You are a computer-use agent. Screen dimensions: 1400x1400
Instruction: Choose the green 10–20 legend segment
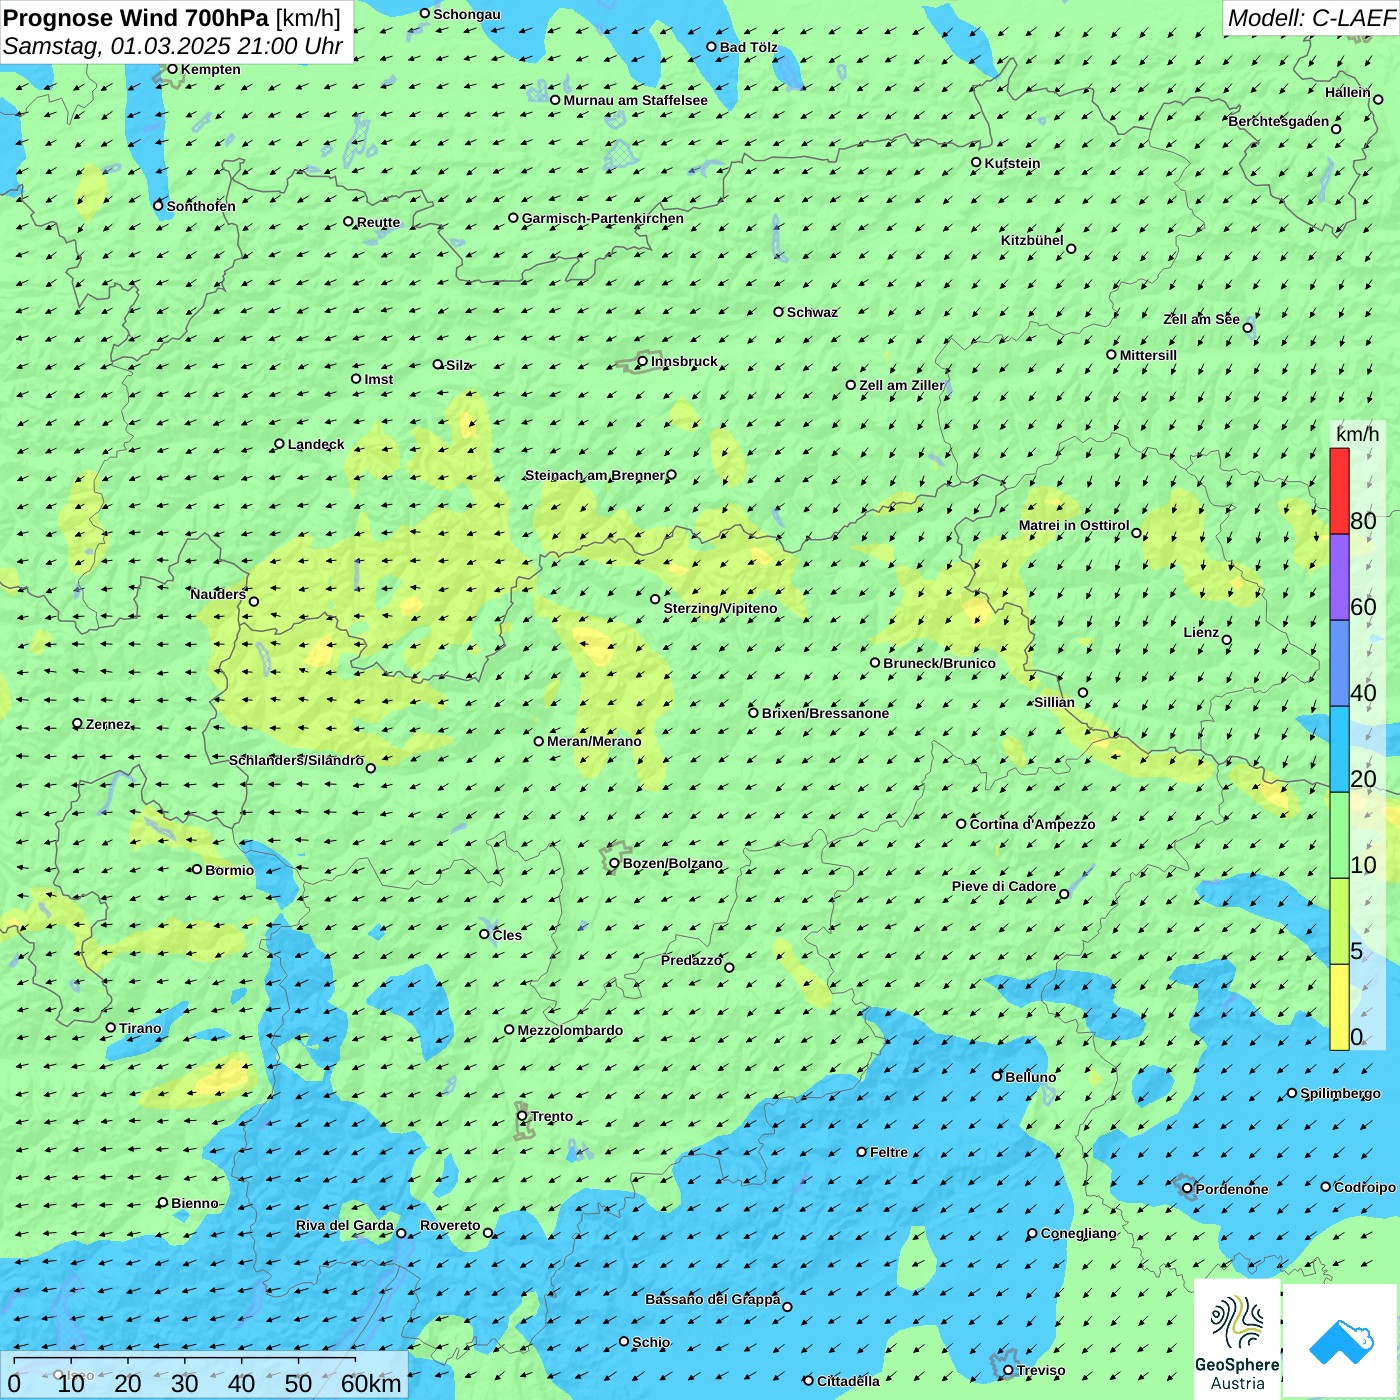(1339, 836)
